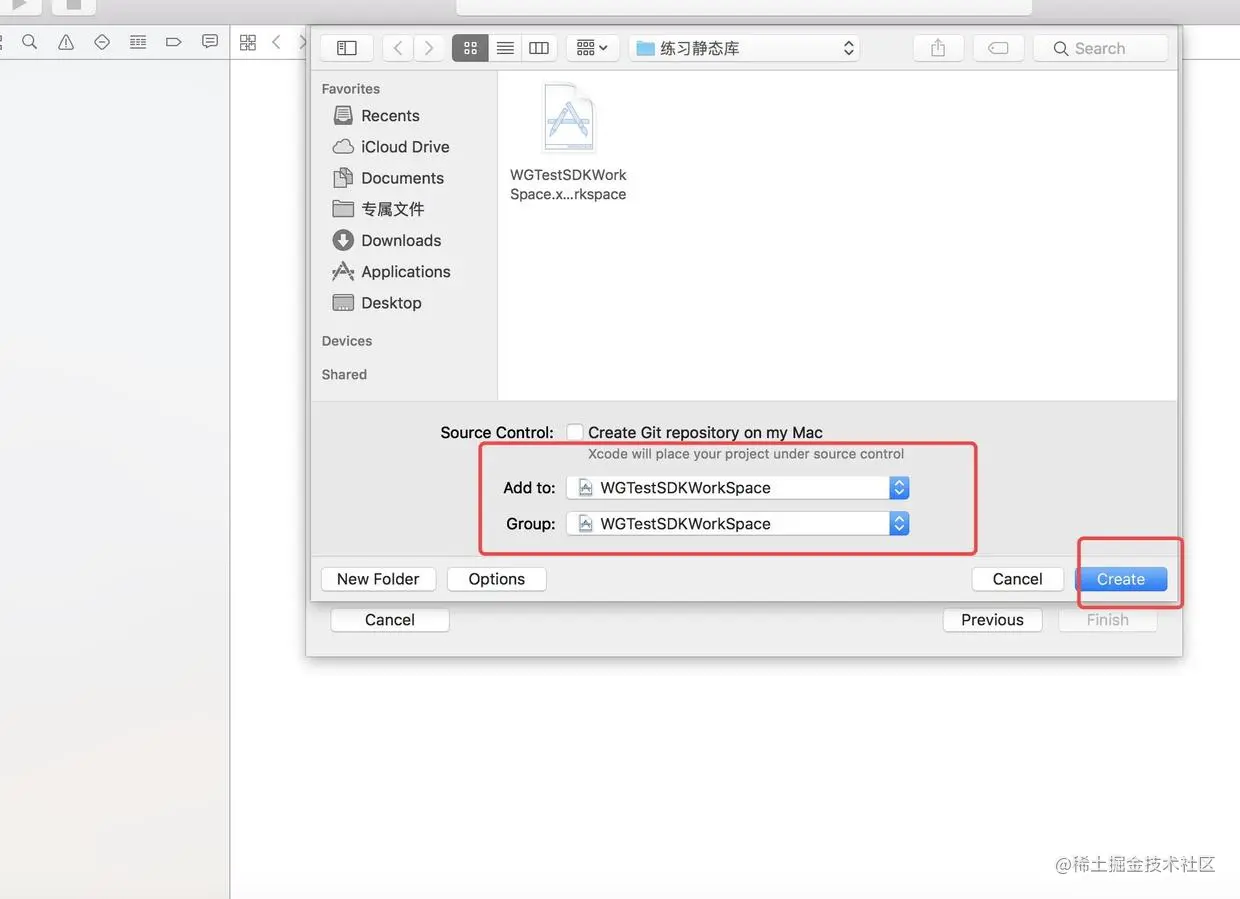This screenshot has height=899, width=1240.
Task: Click Cancel on the project assistant sheet
Action: (x=390, y=620)
